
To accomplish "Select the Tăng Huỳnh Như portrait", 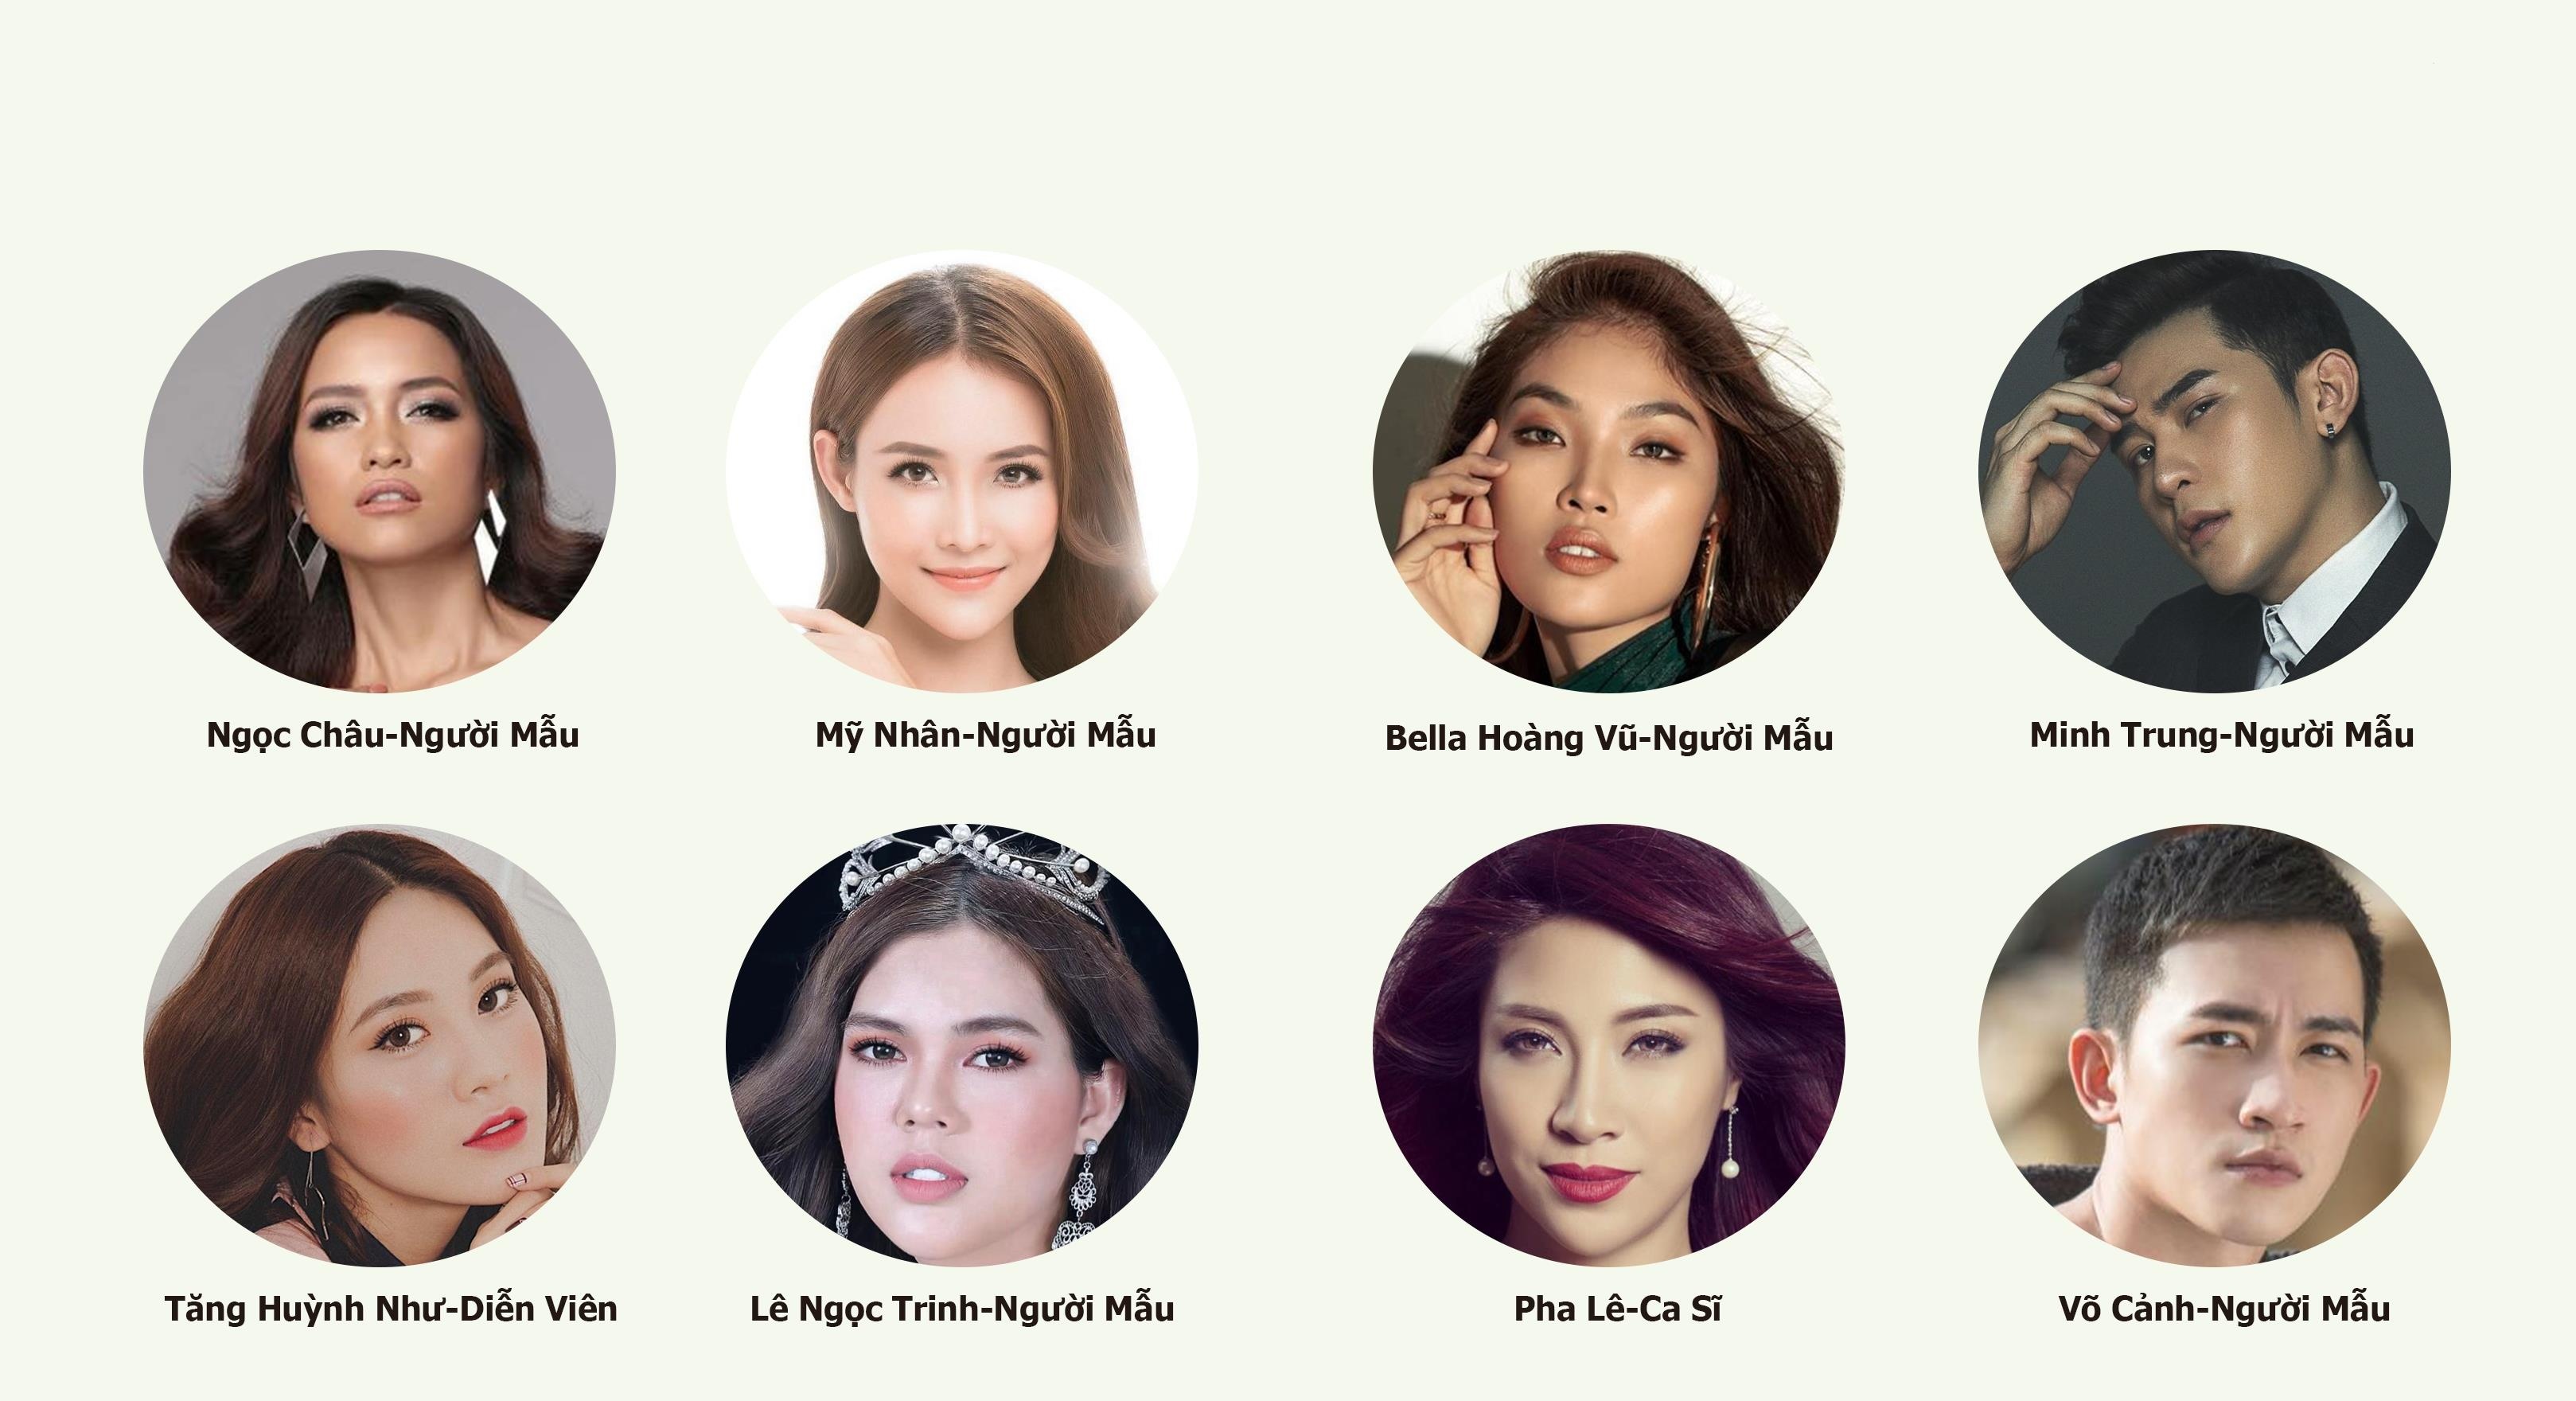I will pyautogui.click(x=380, y=1045).
